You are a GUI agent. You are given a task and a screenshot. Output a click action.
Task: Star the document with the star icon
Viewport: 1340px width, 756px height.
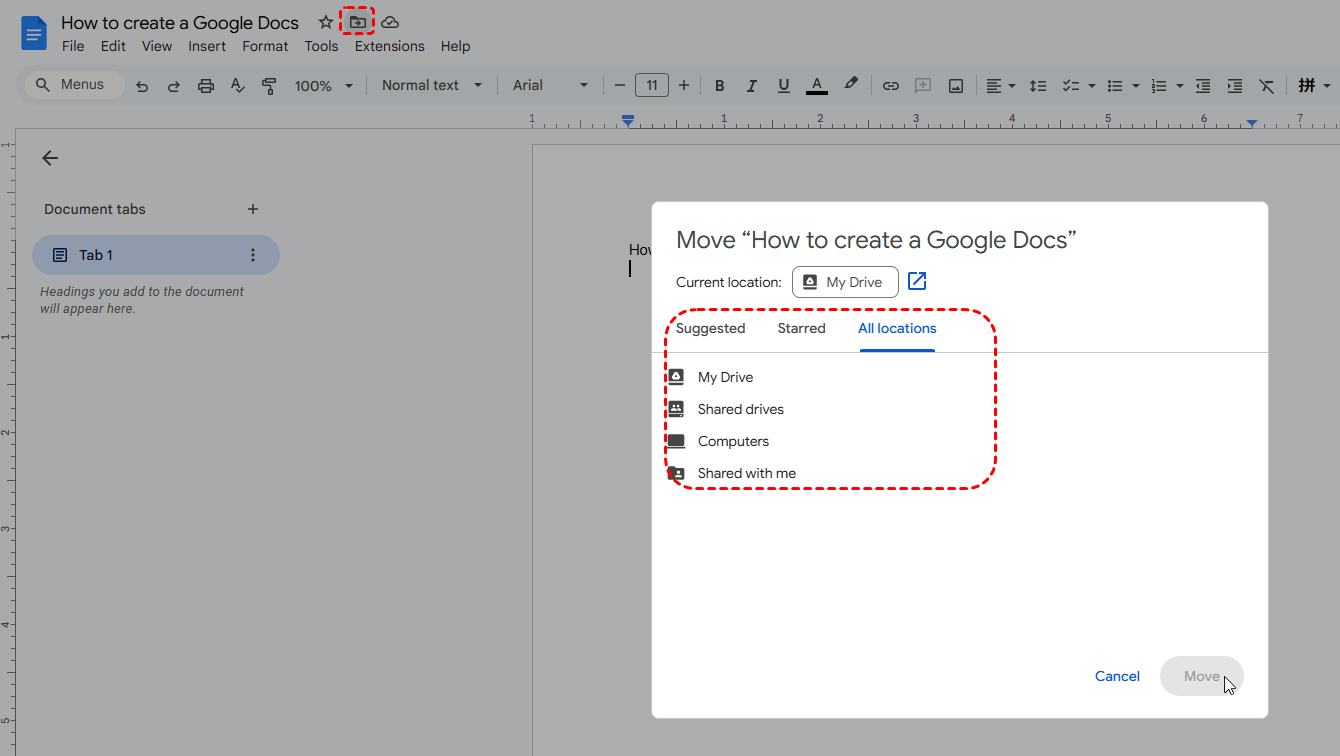point(325,22)
